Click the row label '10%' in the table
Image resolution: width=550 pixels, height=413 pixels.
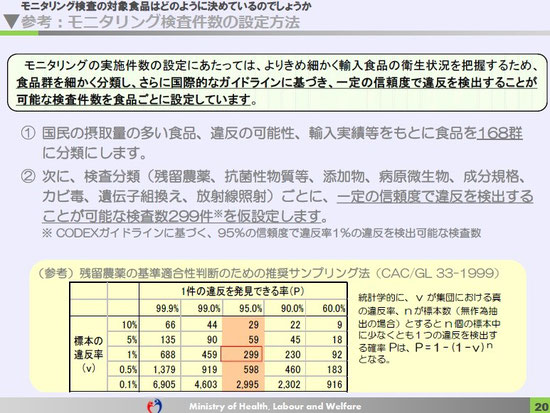tap(129, 325)
